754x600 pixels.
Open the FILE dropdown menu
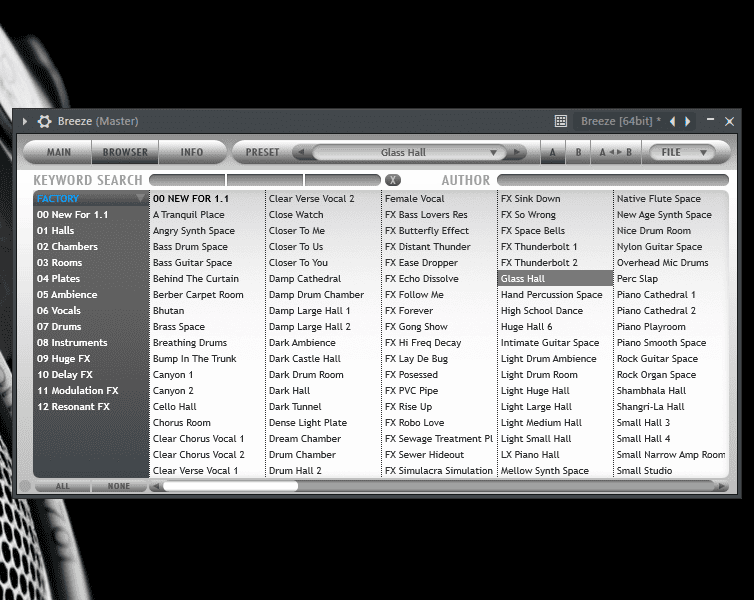682,152
